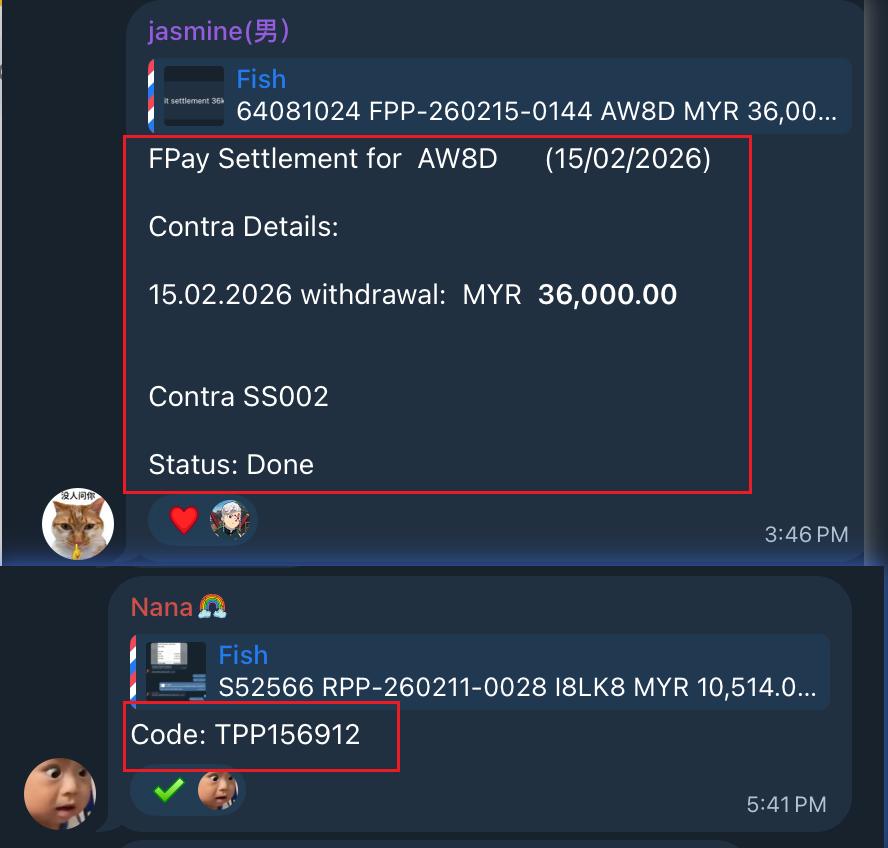The height and width of the screenshot is (848, 888).
Task: Open the orange cat avatar profile
Action: 78,525
